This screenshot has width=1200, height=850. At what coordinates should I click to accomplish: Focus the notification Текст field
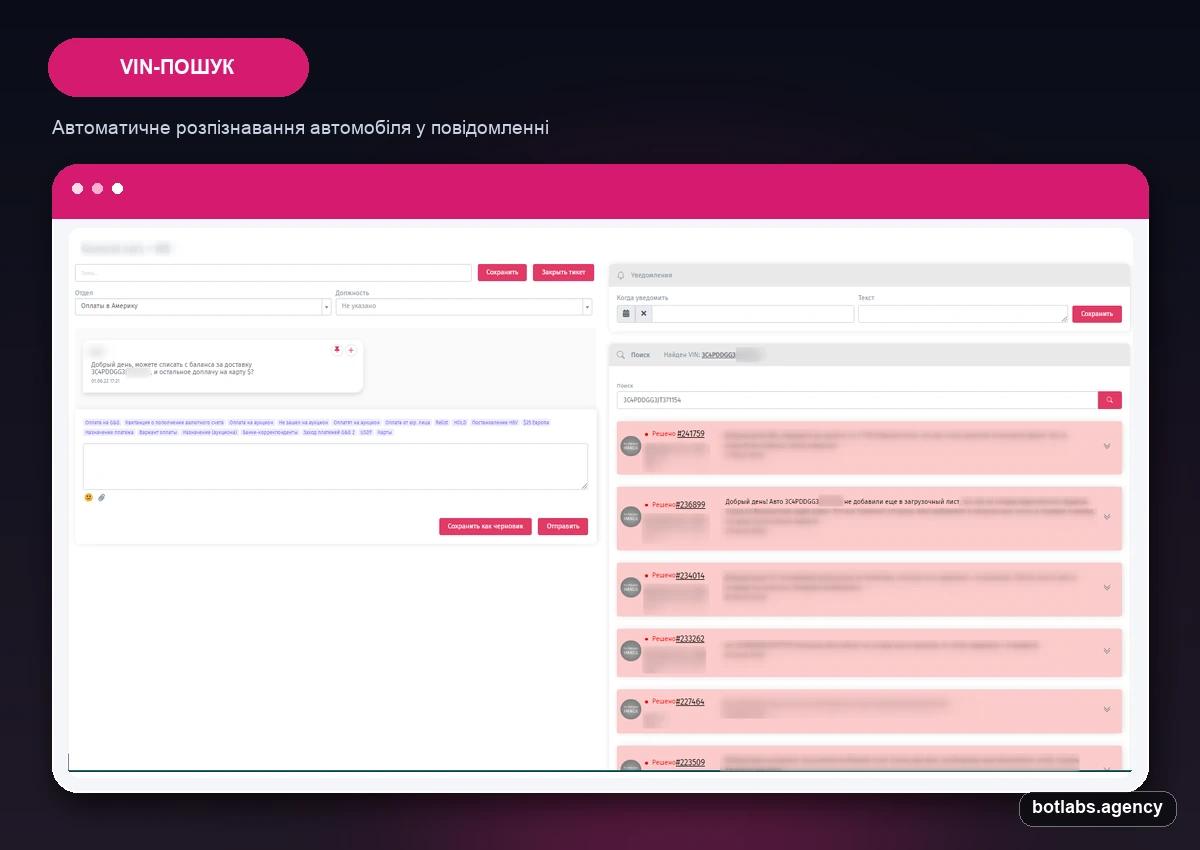pos(963,313)
